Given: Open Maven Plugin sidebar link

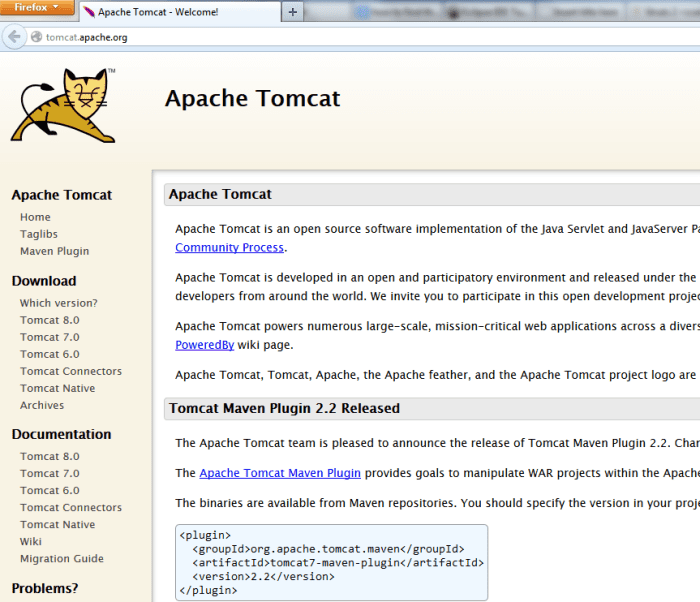Looking at the screenshot, I should 54,251.
